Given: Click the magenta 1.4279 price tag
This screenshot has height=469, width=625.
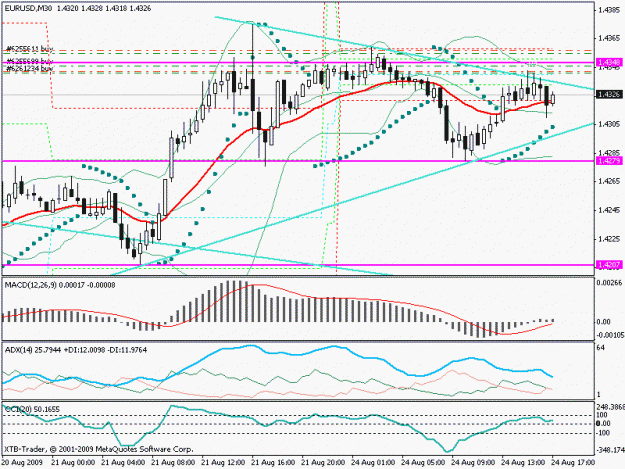Looking at the screenshot, I should pyautogui.click(x=609, y=161).
